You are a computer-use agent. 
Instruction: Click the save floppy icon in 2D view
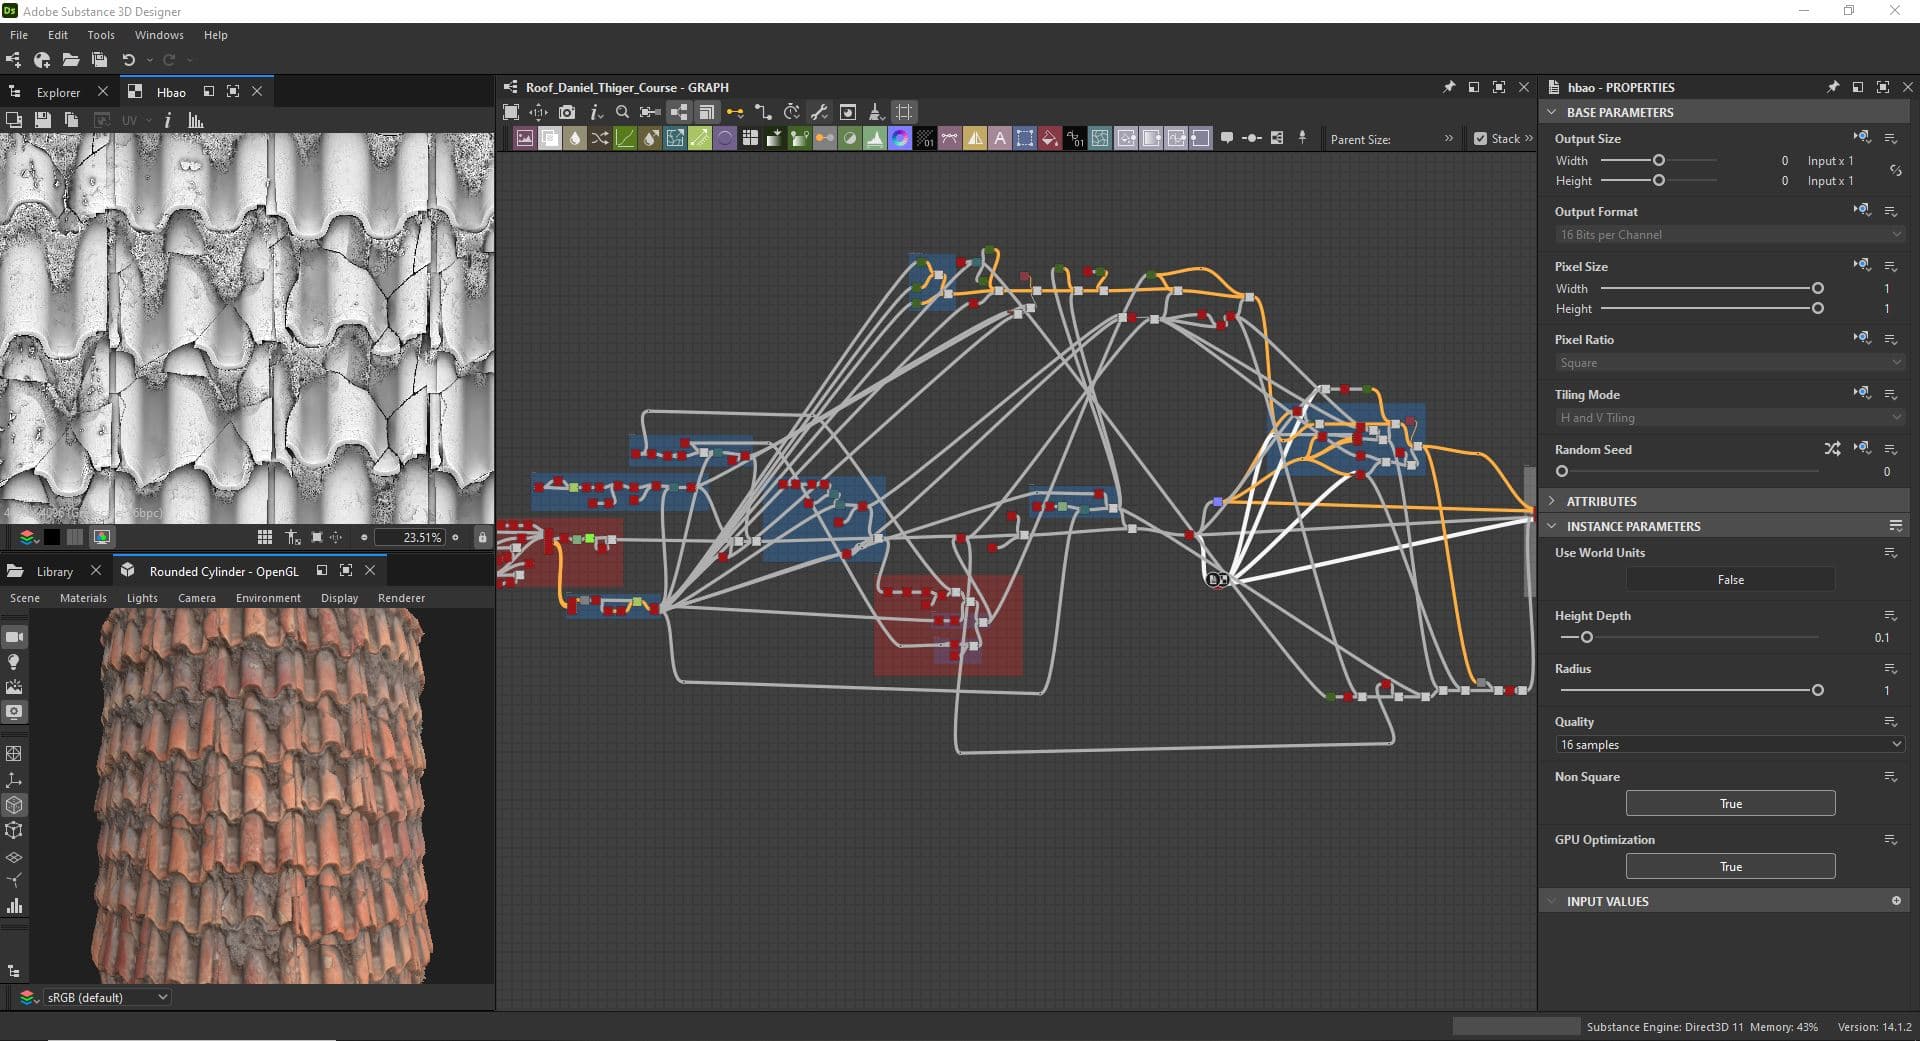[42, 120]
